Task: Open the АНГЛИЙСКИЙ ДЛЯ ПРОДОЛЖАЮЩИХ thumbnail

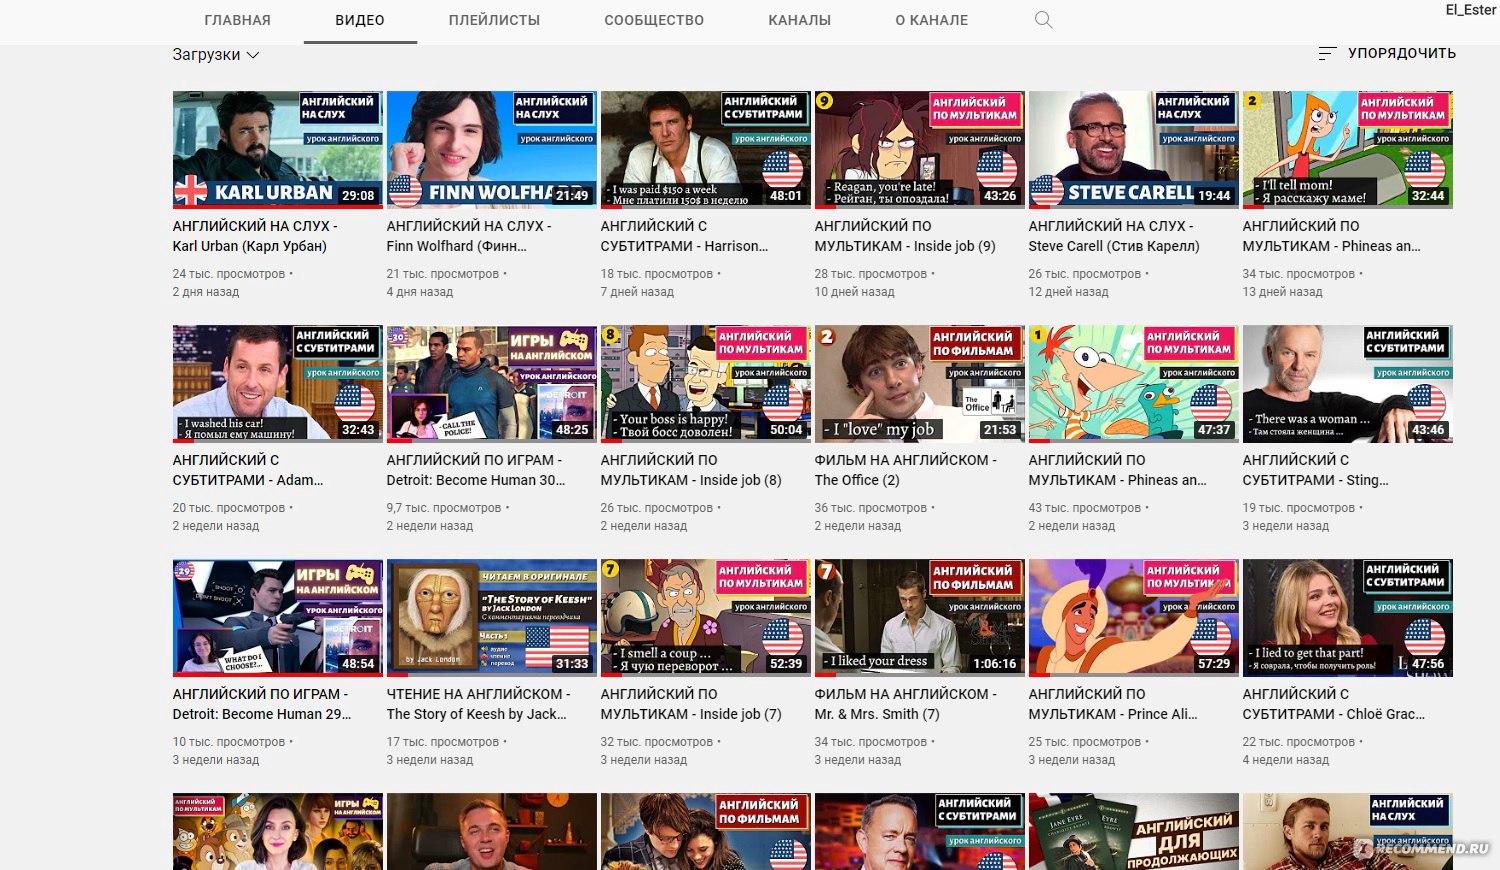Action: [x=1133, y=831]
